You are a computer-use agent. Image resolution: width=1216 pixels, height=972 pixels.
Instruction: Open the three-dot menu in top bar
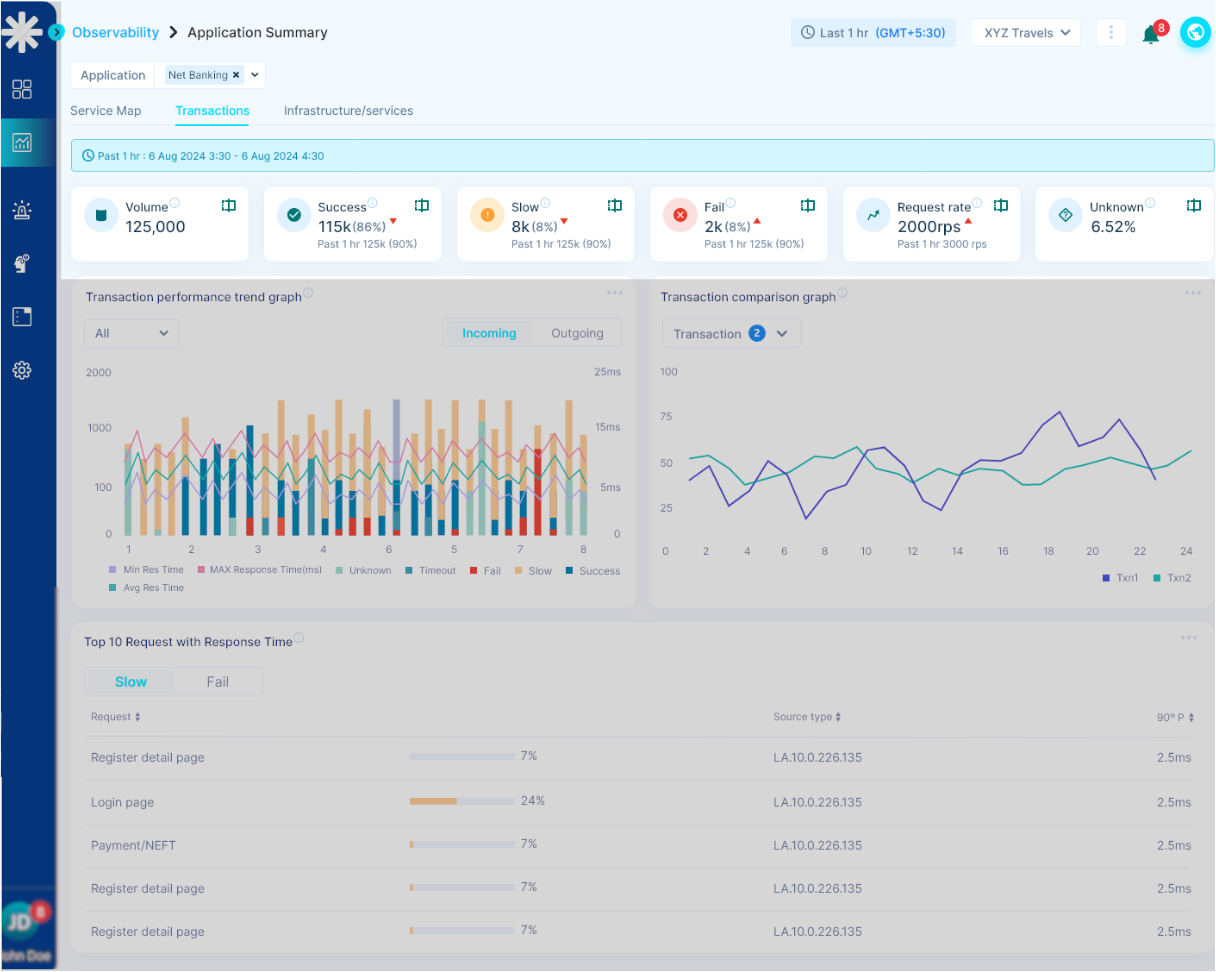click(x=1110, y=32)
